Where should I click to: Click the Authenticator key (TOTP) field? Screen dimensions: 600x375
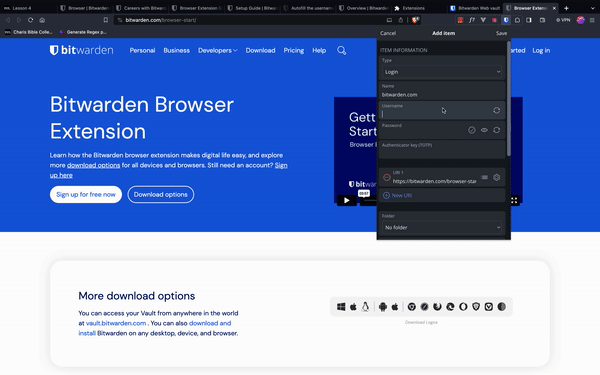442,150
